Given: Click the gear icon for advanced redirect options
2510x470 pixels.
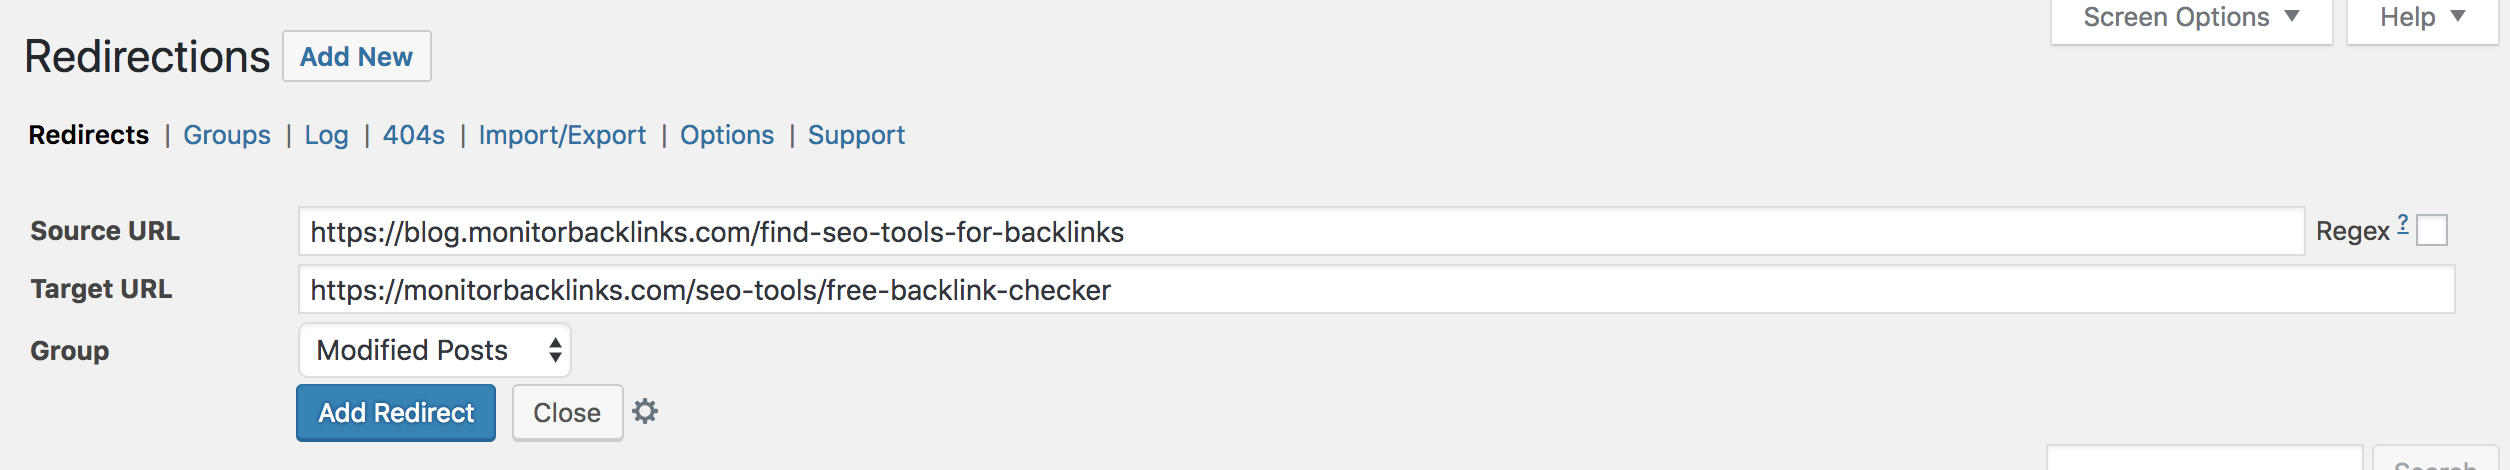Looking at the screenshot, I should [645, 411].
